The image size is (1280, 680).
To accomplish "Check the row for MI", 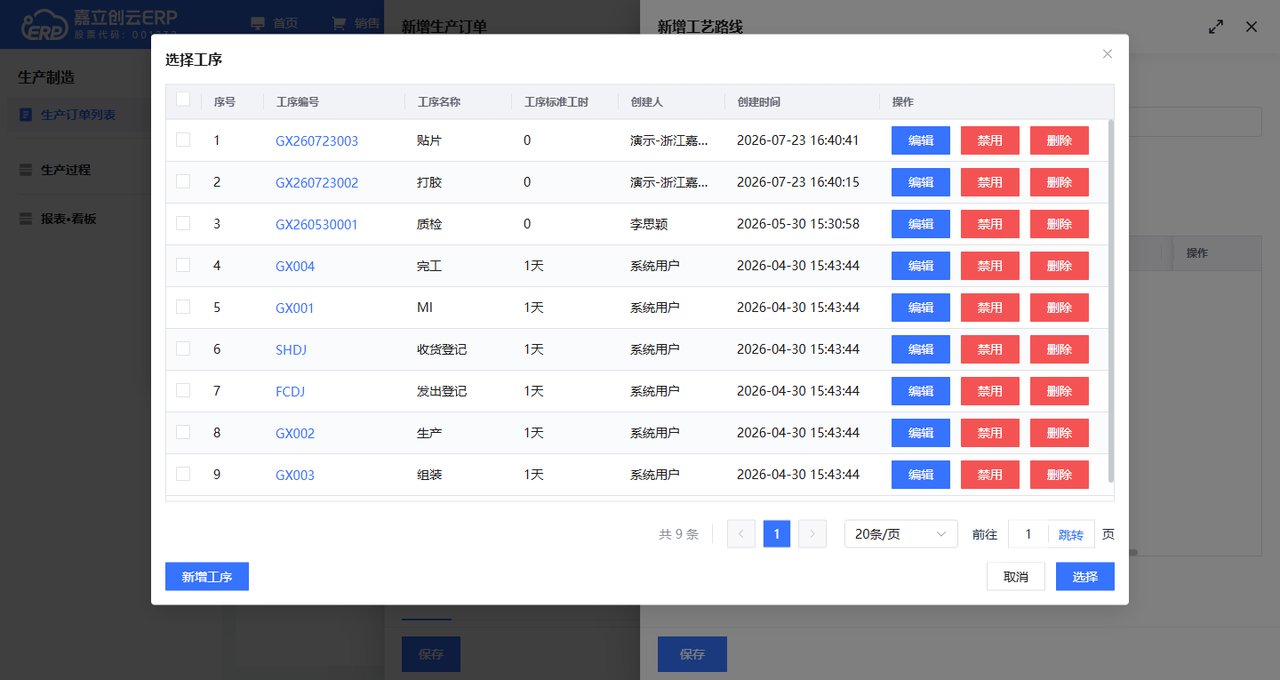I will click(x=183, y=307).
